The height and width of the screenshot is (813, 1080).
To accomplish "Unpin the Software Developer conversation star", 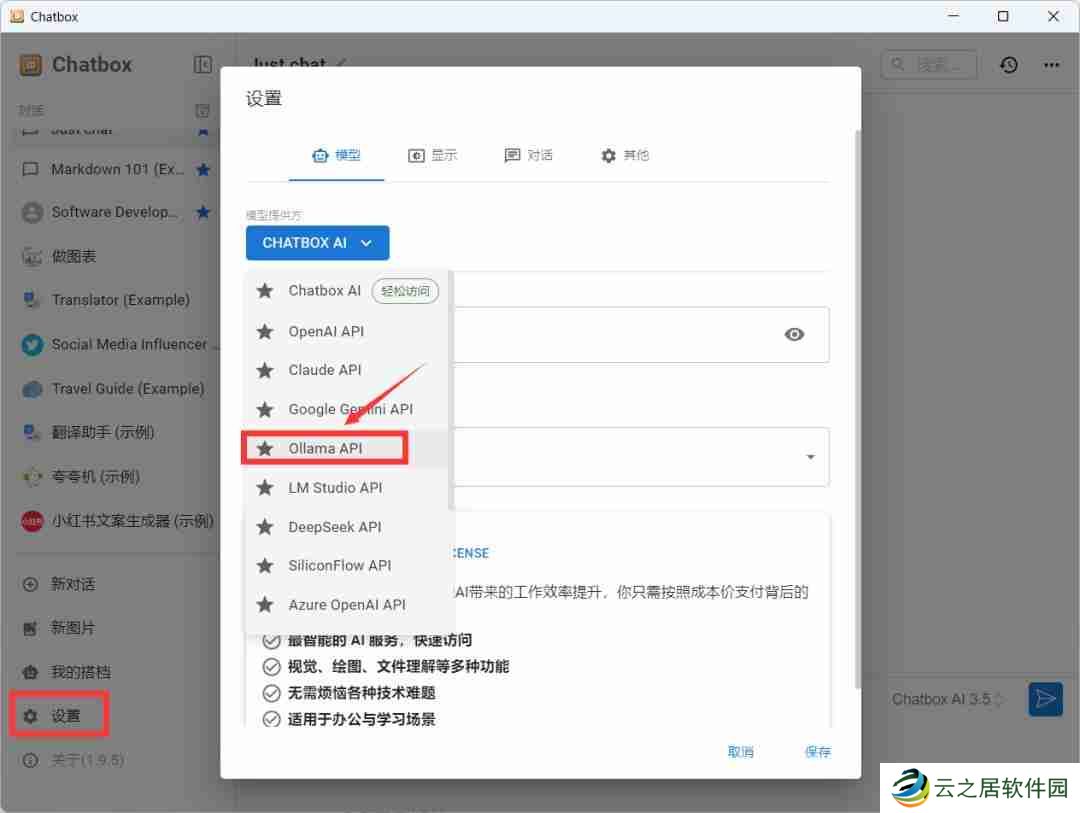I will 202,212.
